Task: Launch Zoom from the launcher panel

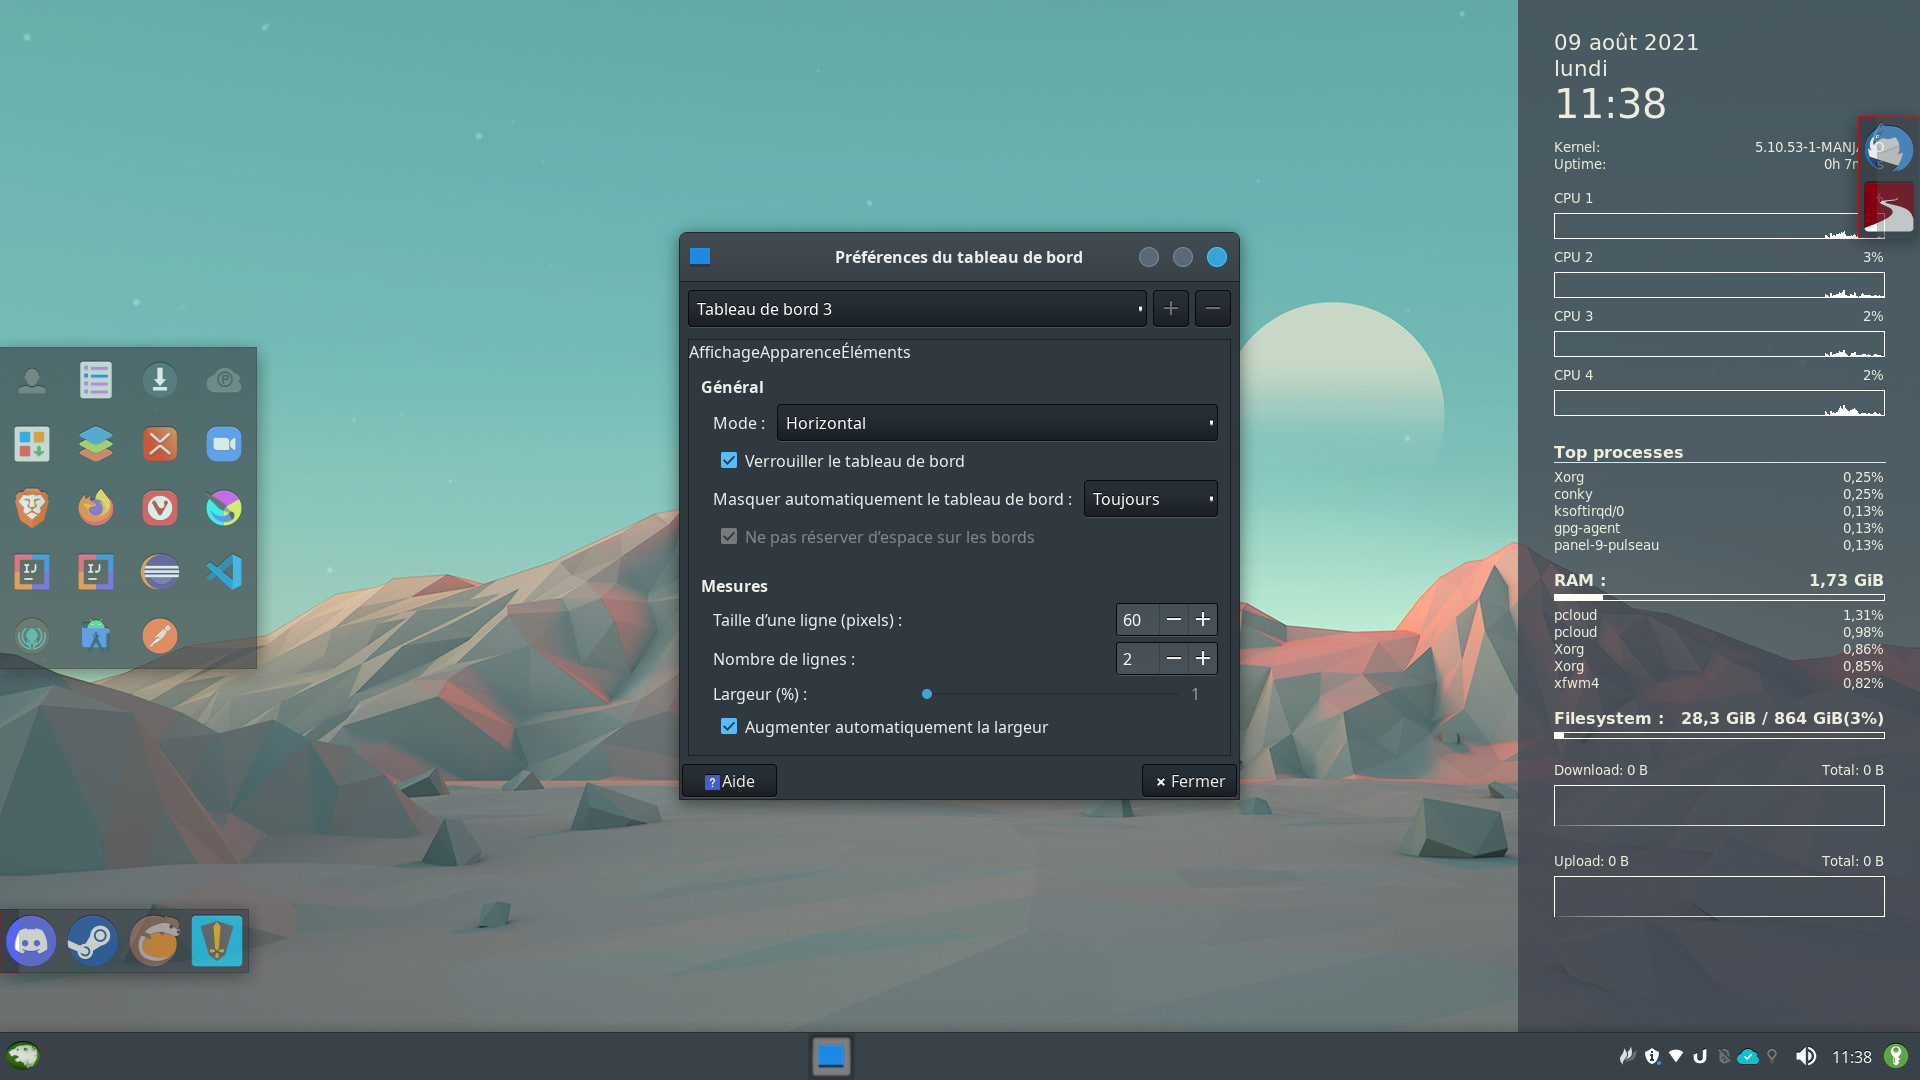Action: tap(224, 444)
